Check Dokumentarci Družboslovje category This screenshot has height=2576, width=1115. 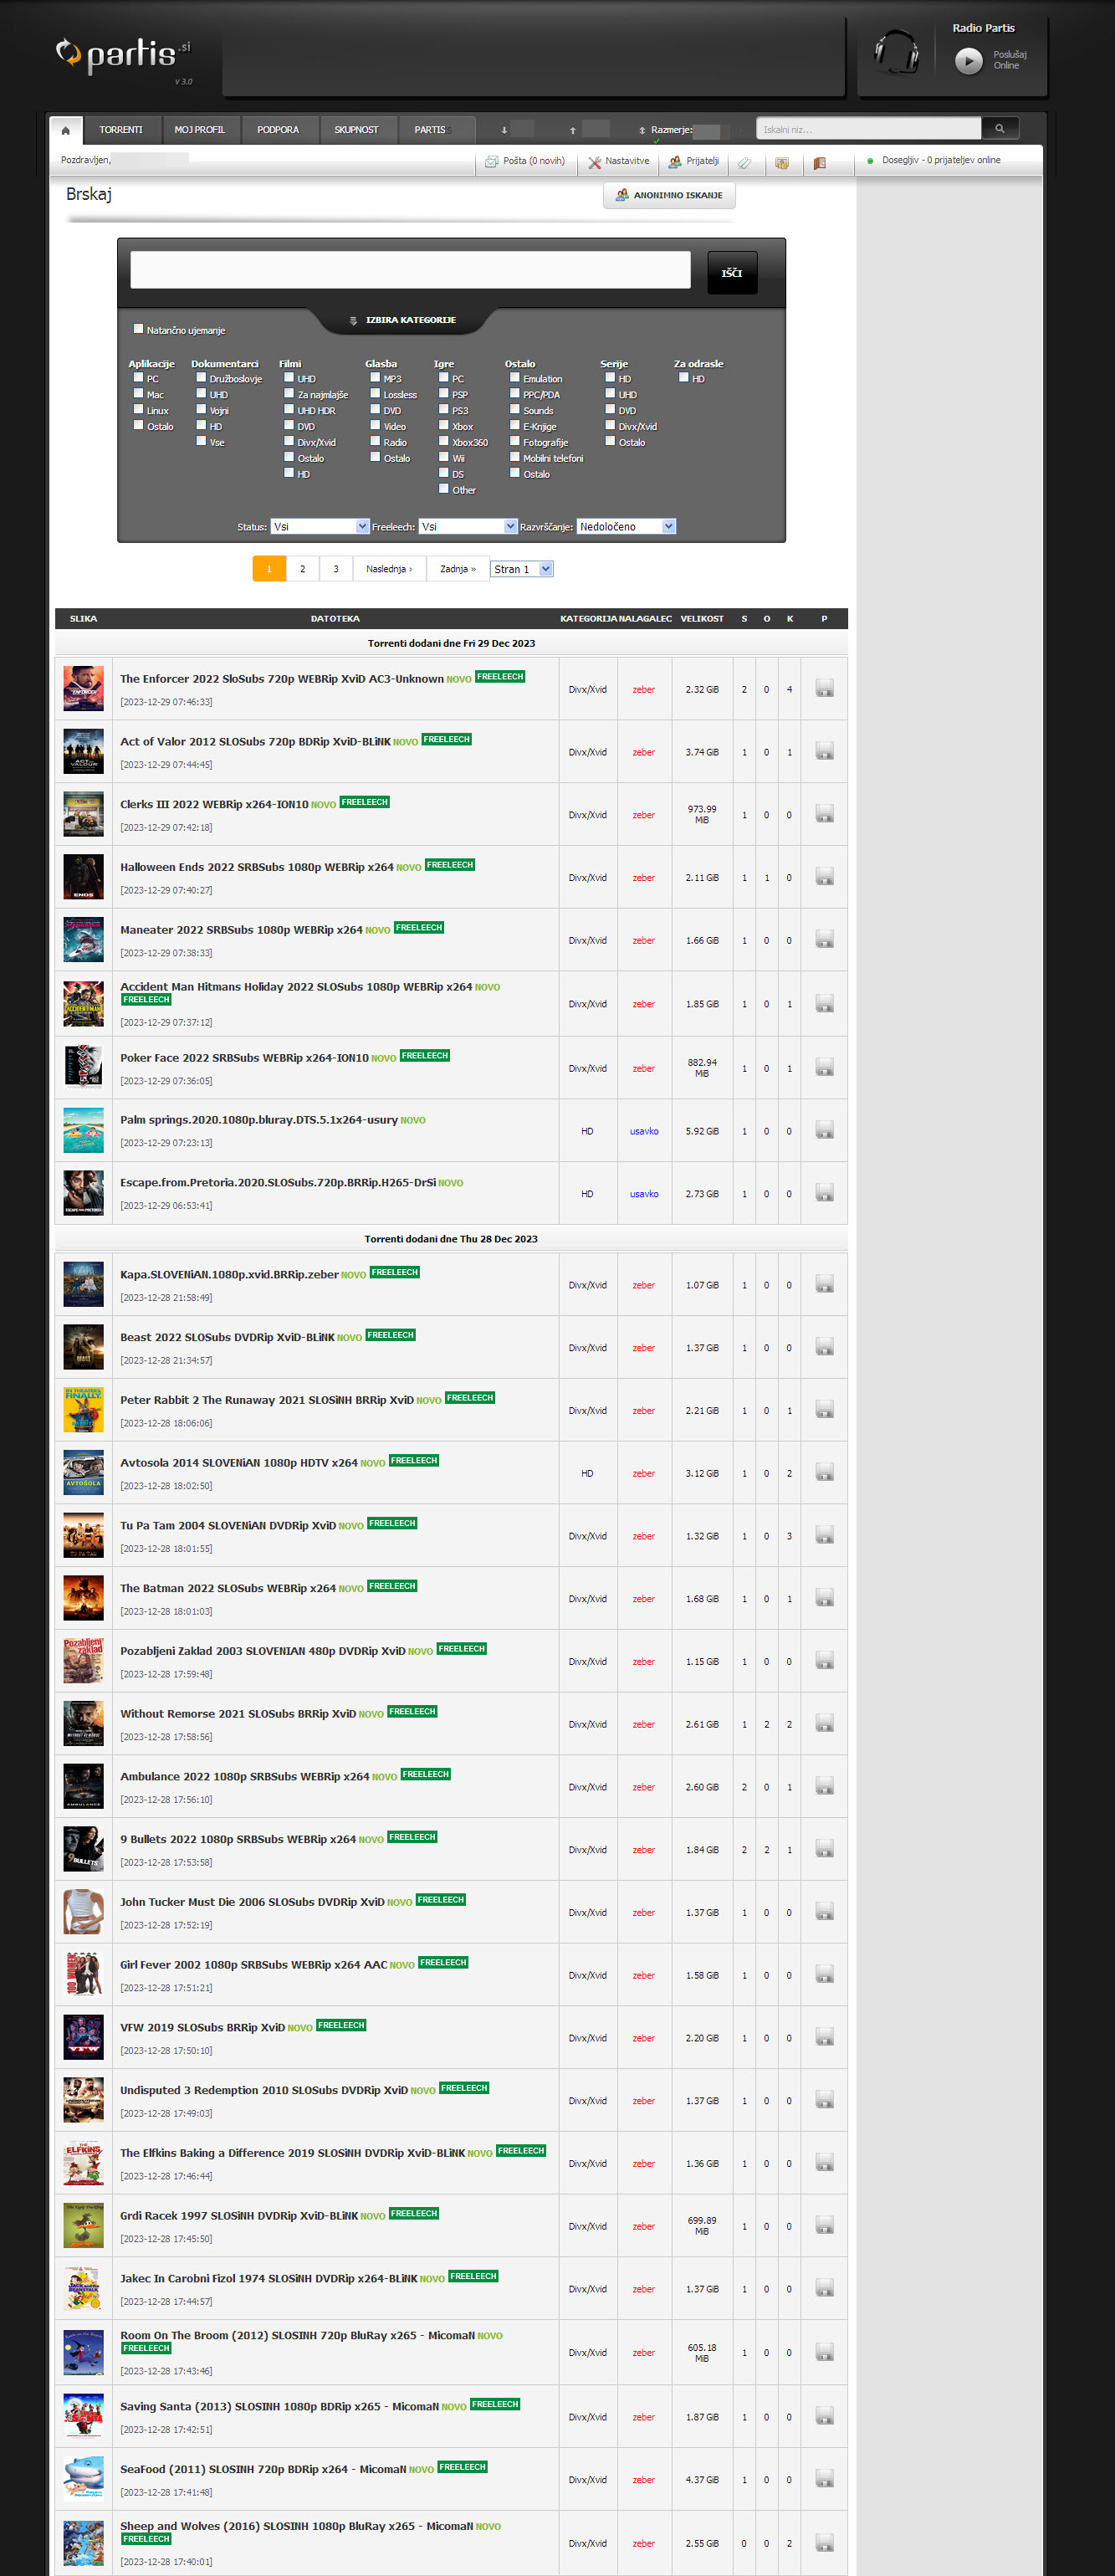201,378
